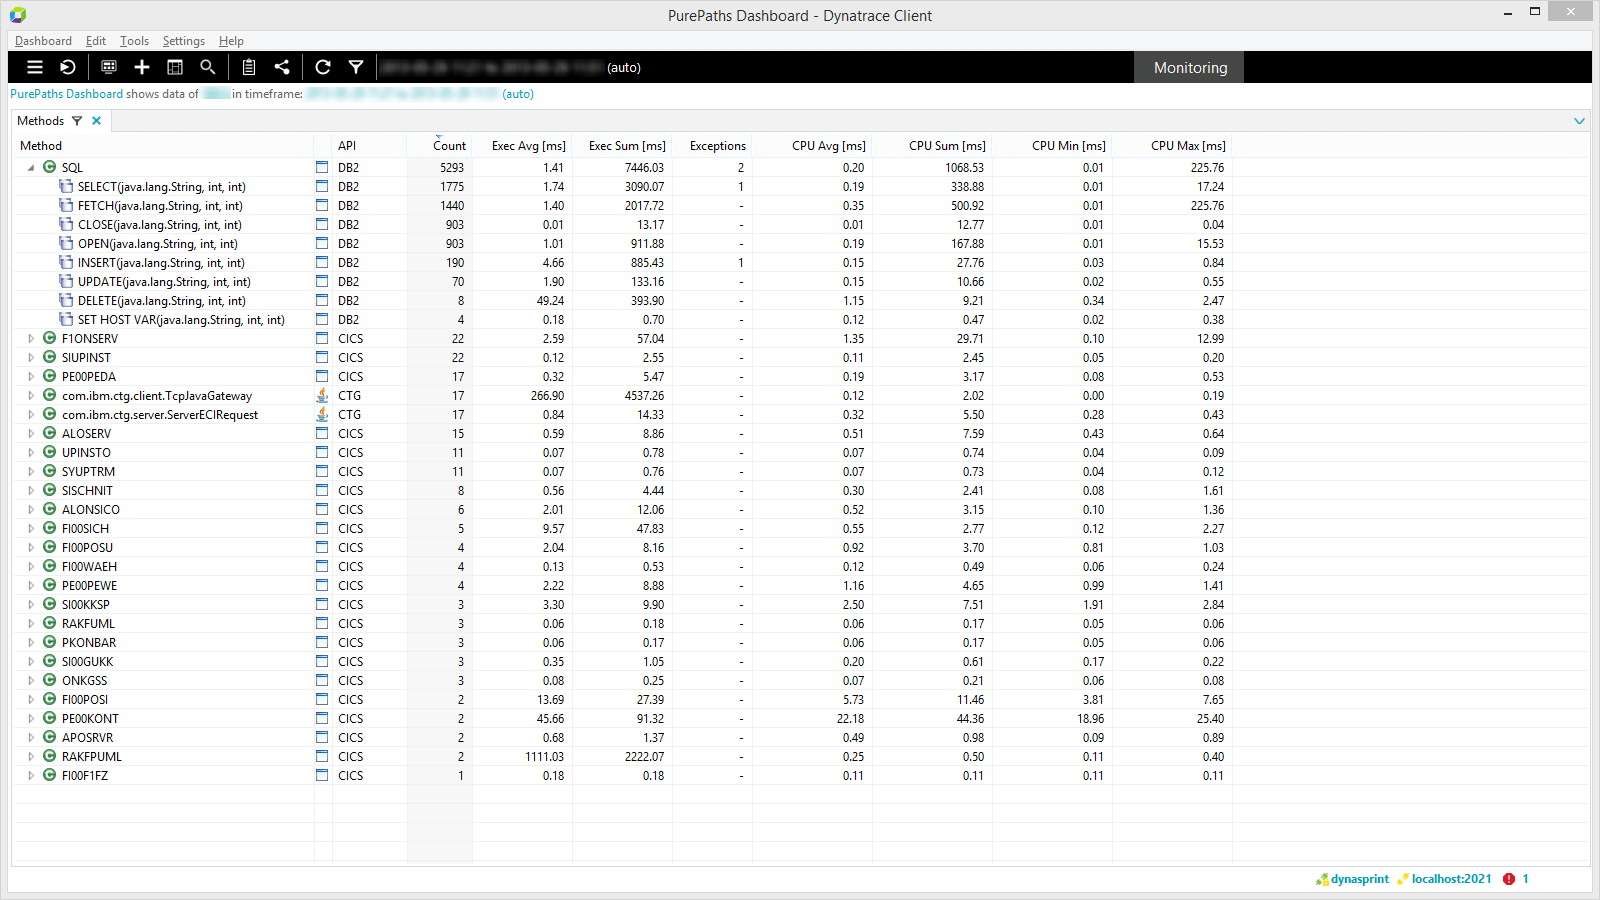
Task: Click the share toolbar icon
Action: point(282,67)
